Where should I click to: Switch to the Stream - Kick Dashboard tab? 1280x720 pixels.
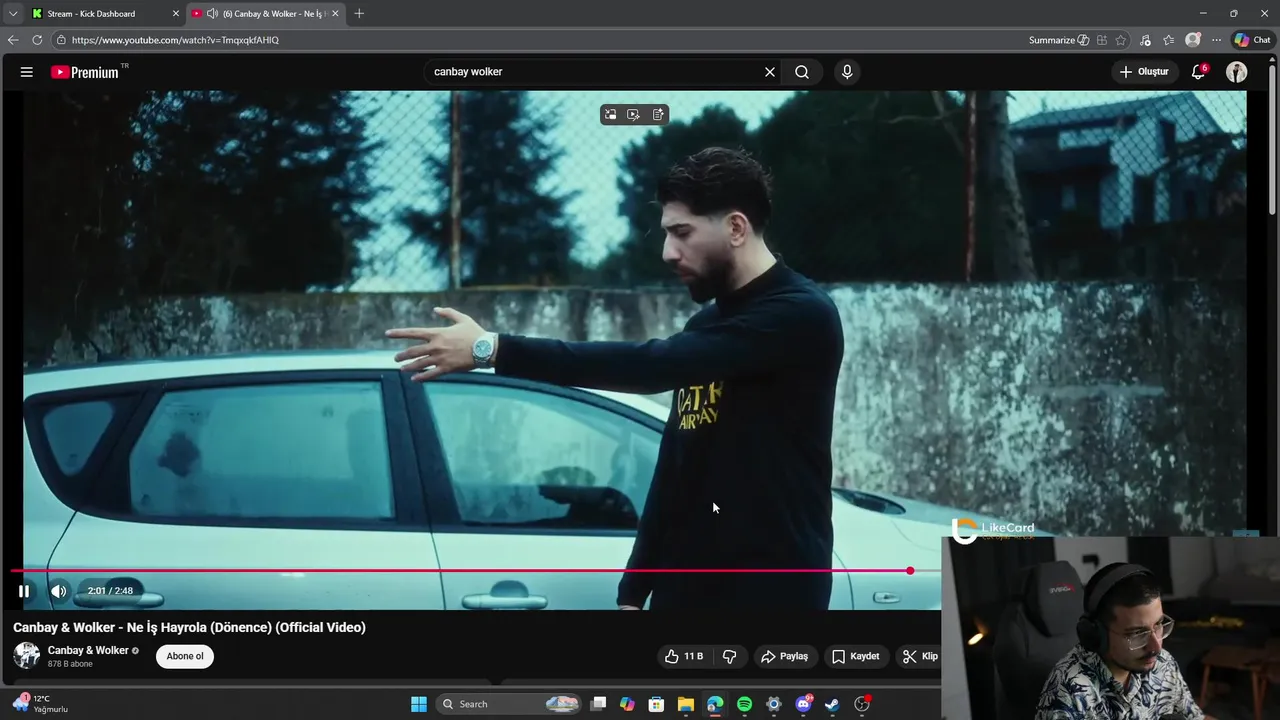(104, 13)
